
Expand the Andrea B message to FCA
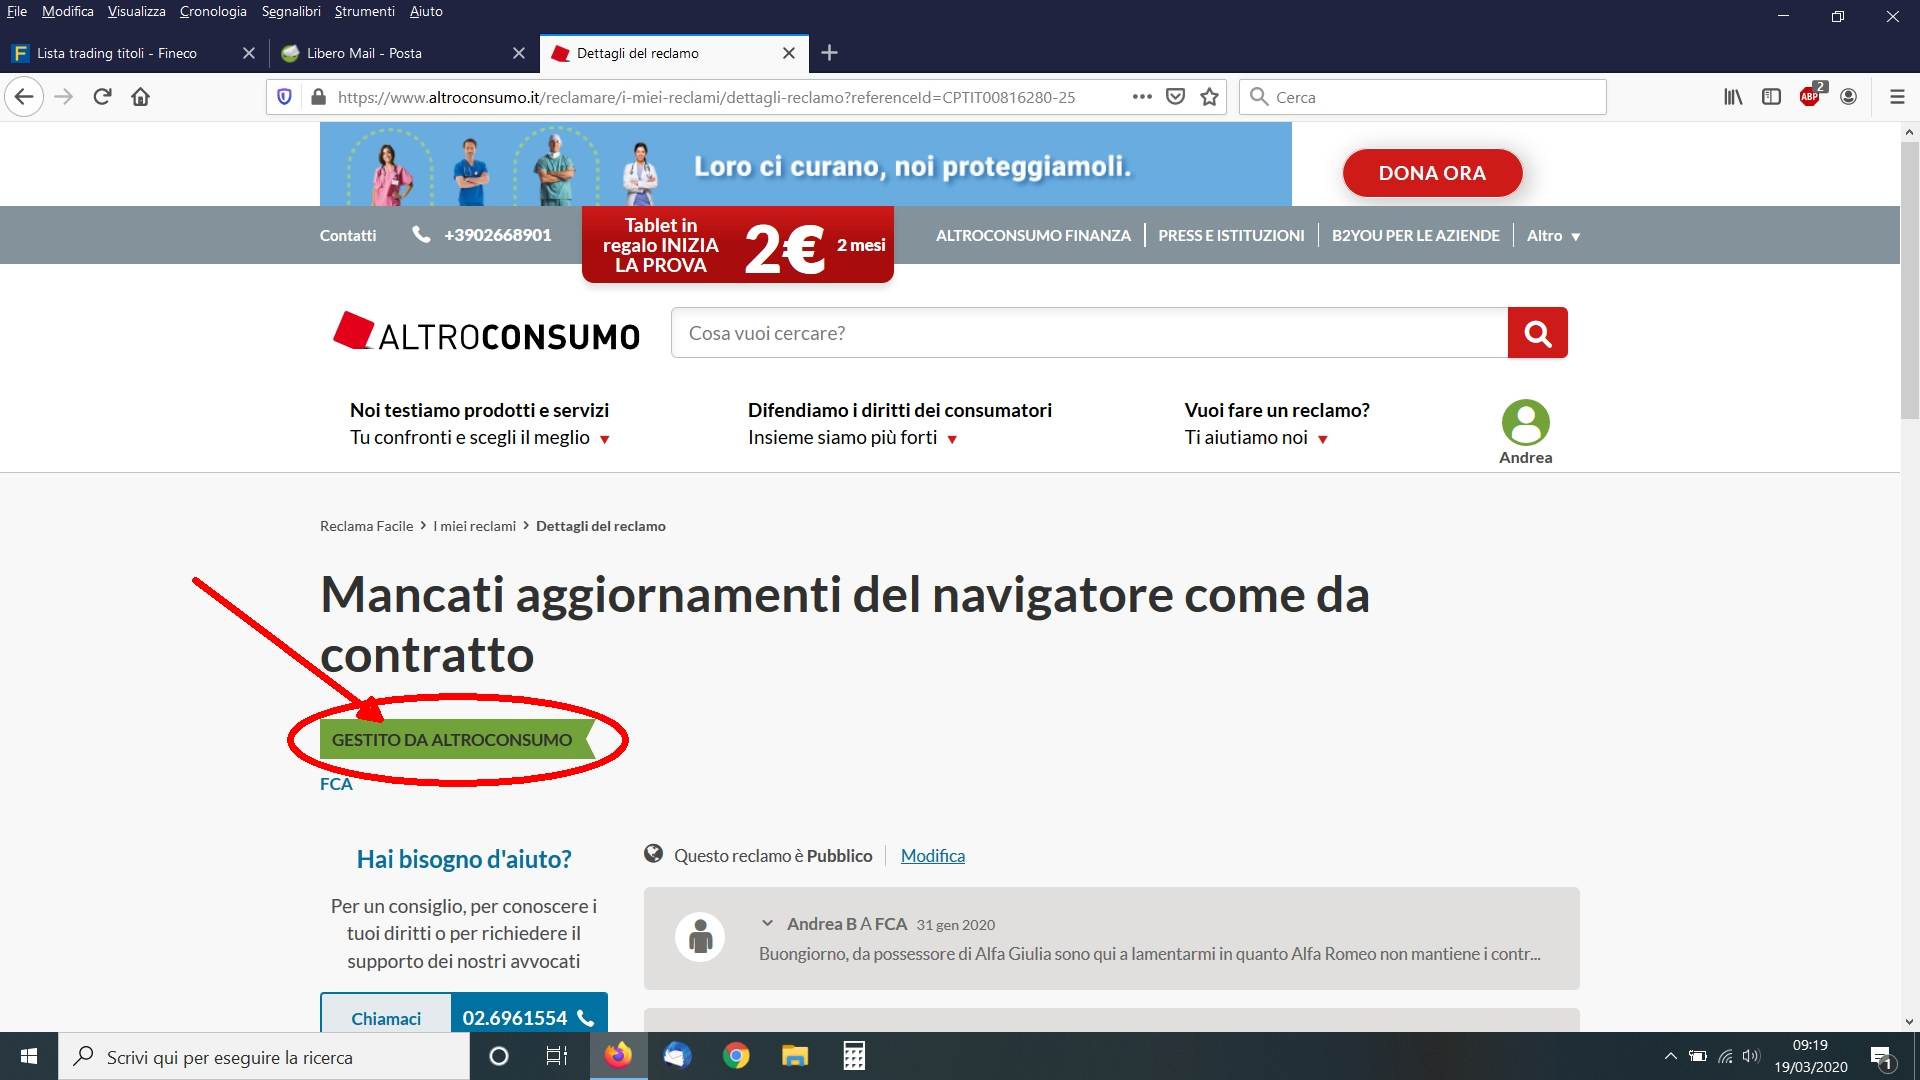767,924
